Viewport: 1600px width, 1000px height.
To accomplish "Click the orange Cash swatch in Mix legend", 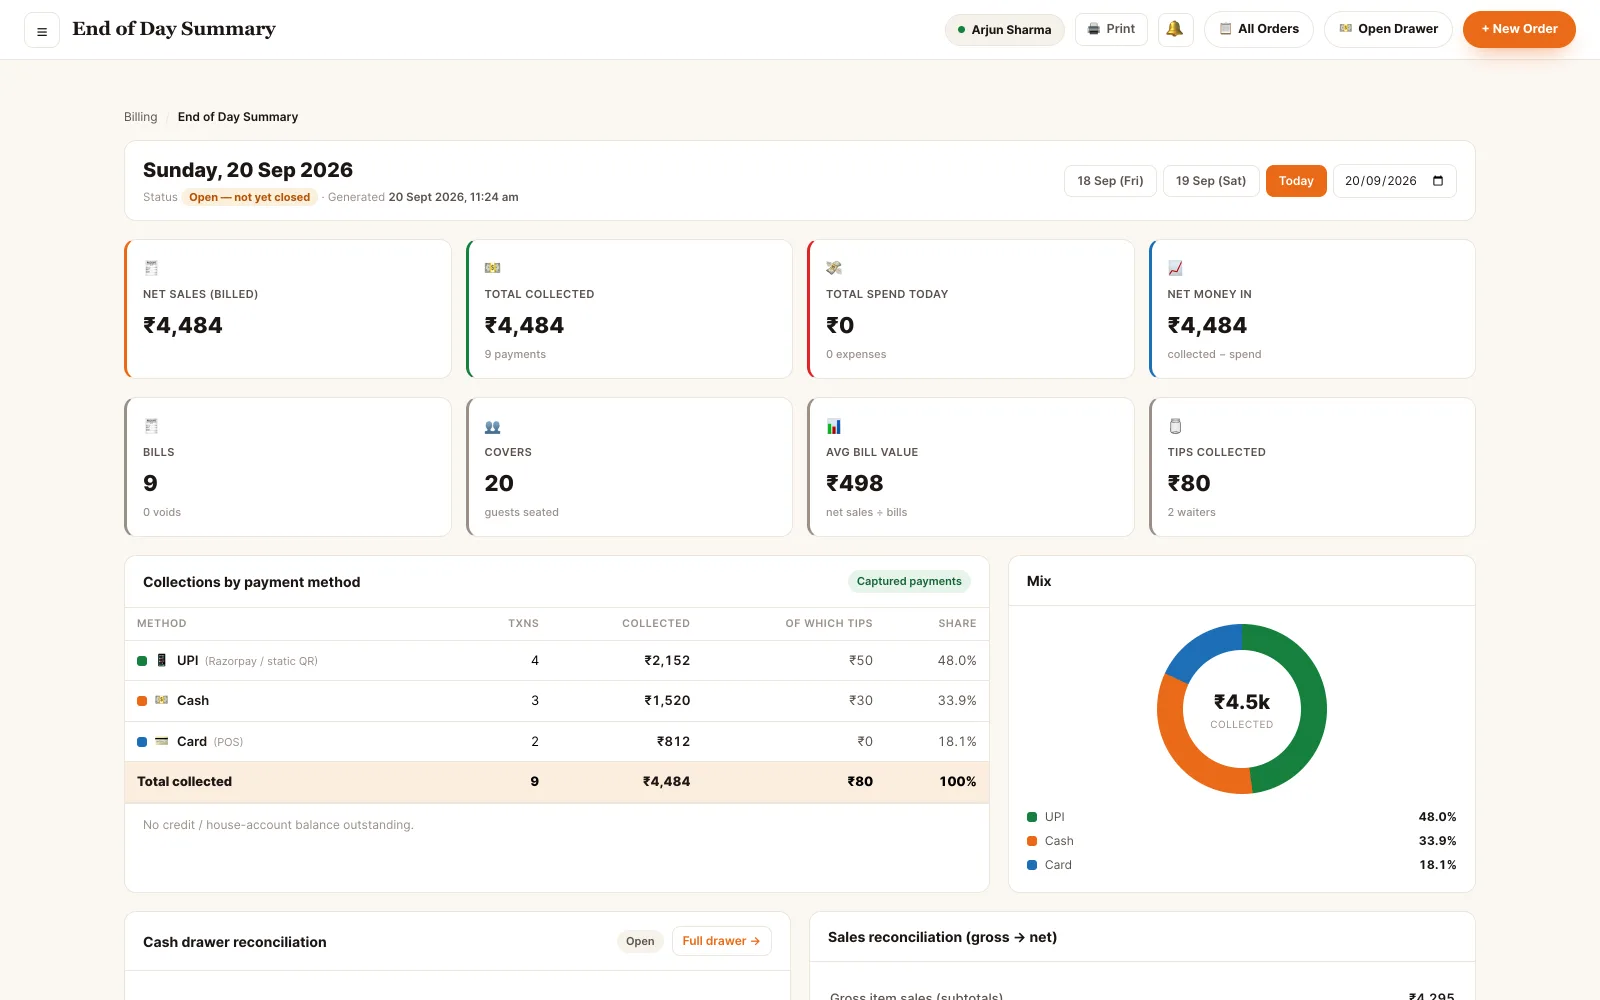I will pyautogui.click(x=1032, y=841).
